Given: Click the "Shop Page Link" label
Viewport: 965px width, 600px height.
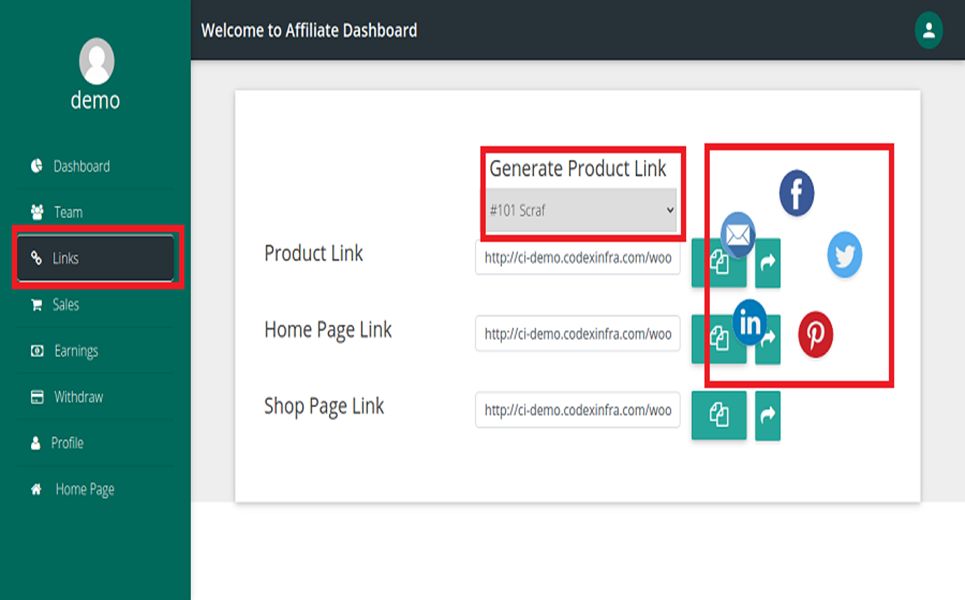Looking at the screenshot, I should pyautogui.click(x=324, y=407).
